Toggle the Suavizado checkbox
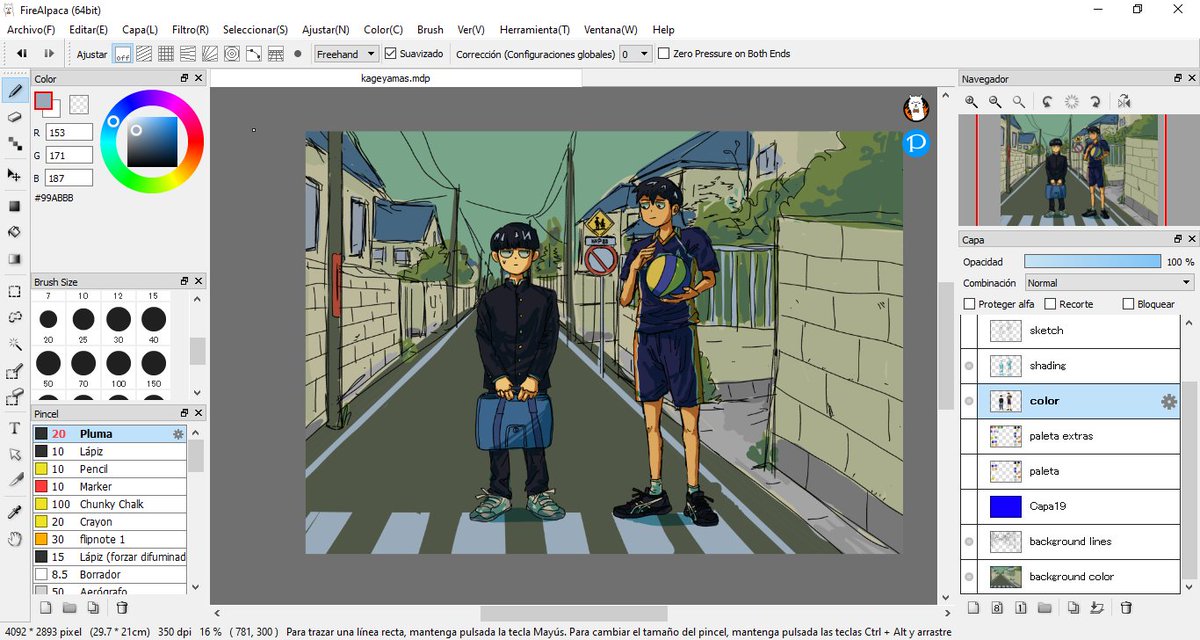This screenshot has width=1200, height=640. [391, 54]
